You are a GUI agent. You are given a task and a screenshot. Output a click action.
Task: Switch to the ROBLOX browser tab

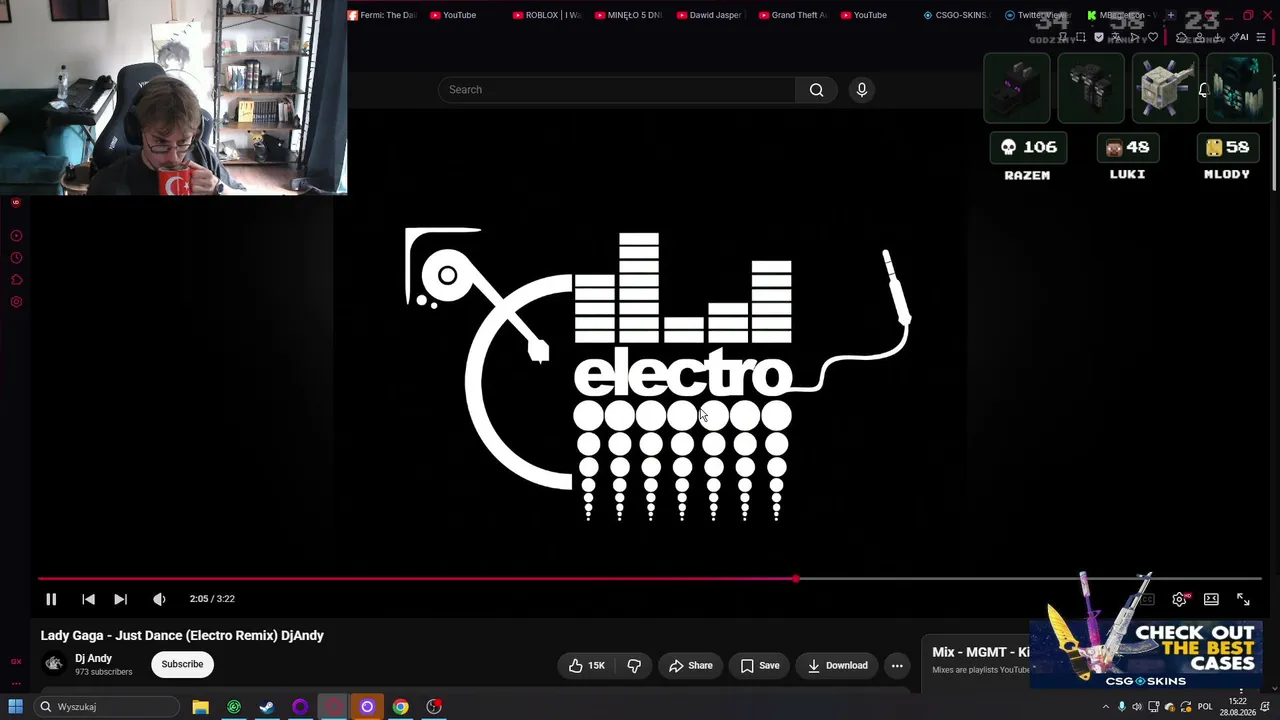point(549,15)
